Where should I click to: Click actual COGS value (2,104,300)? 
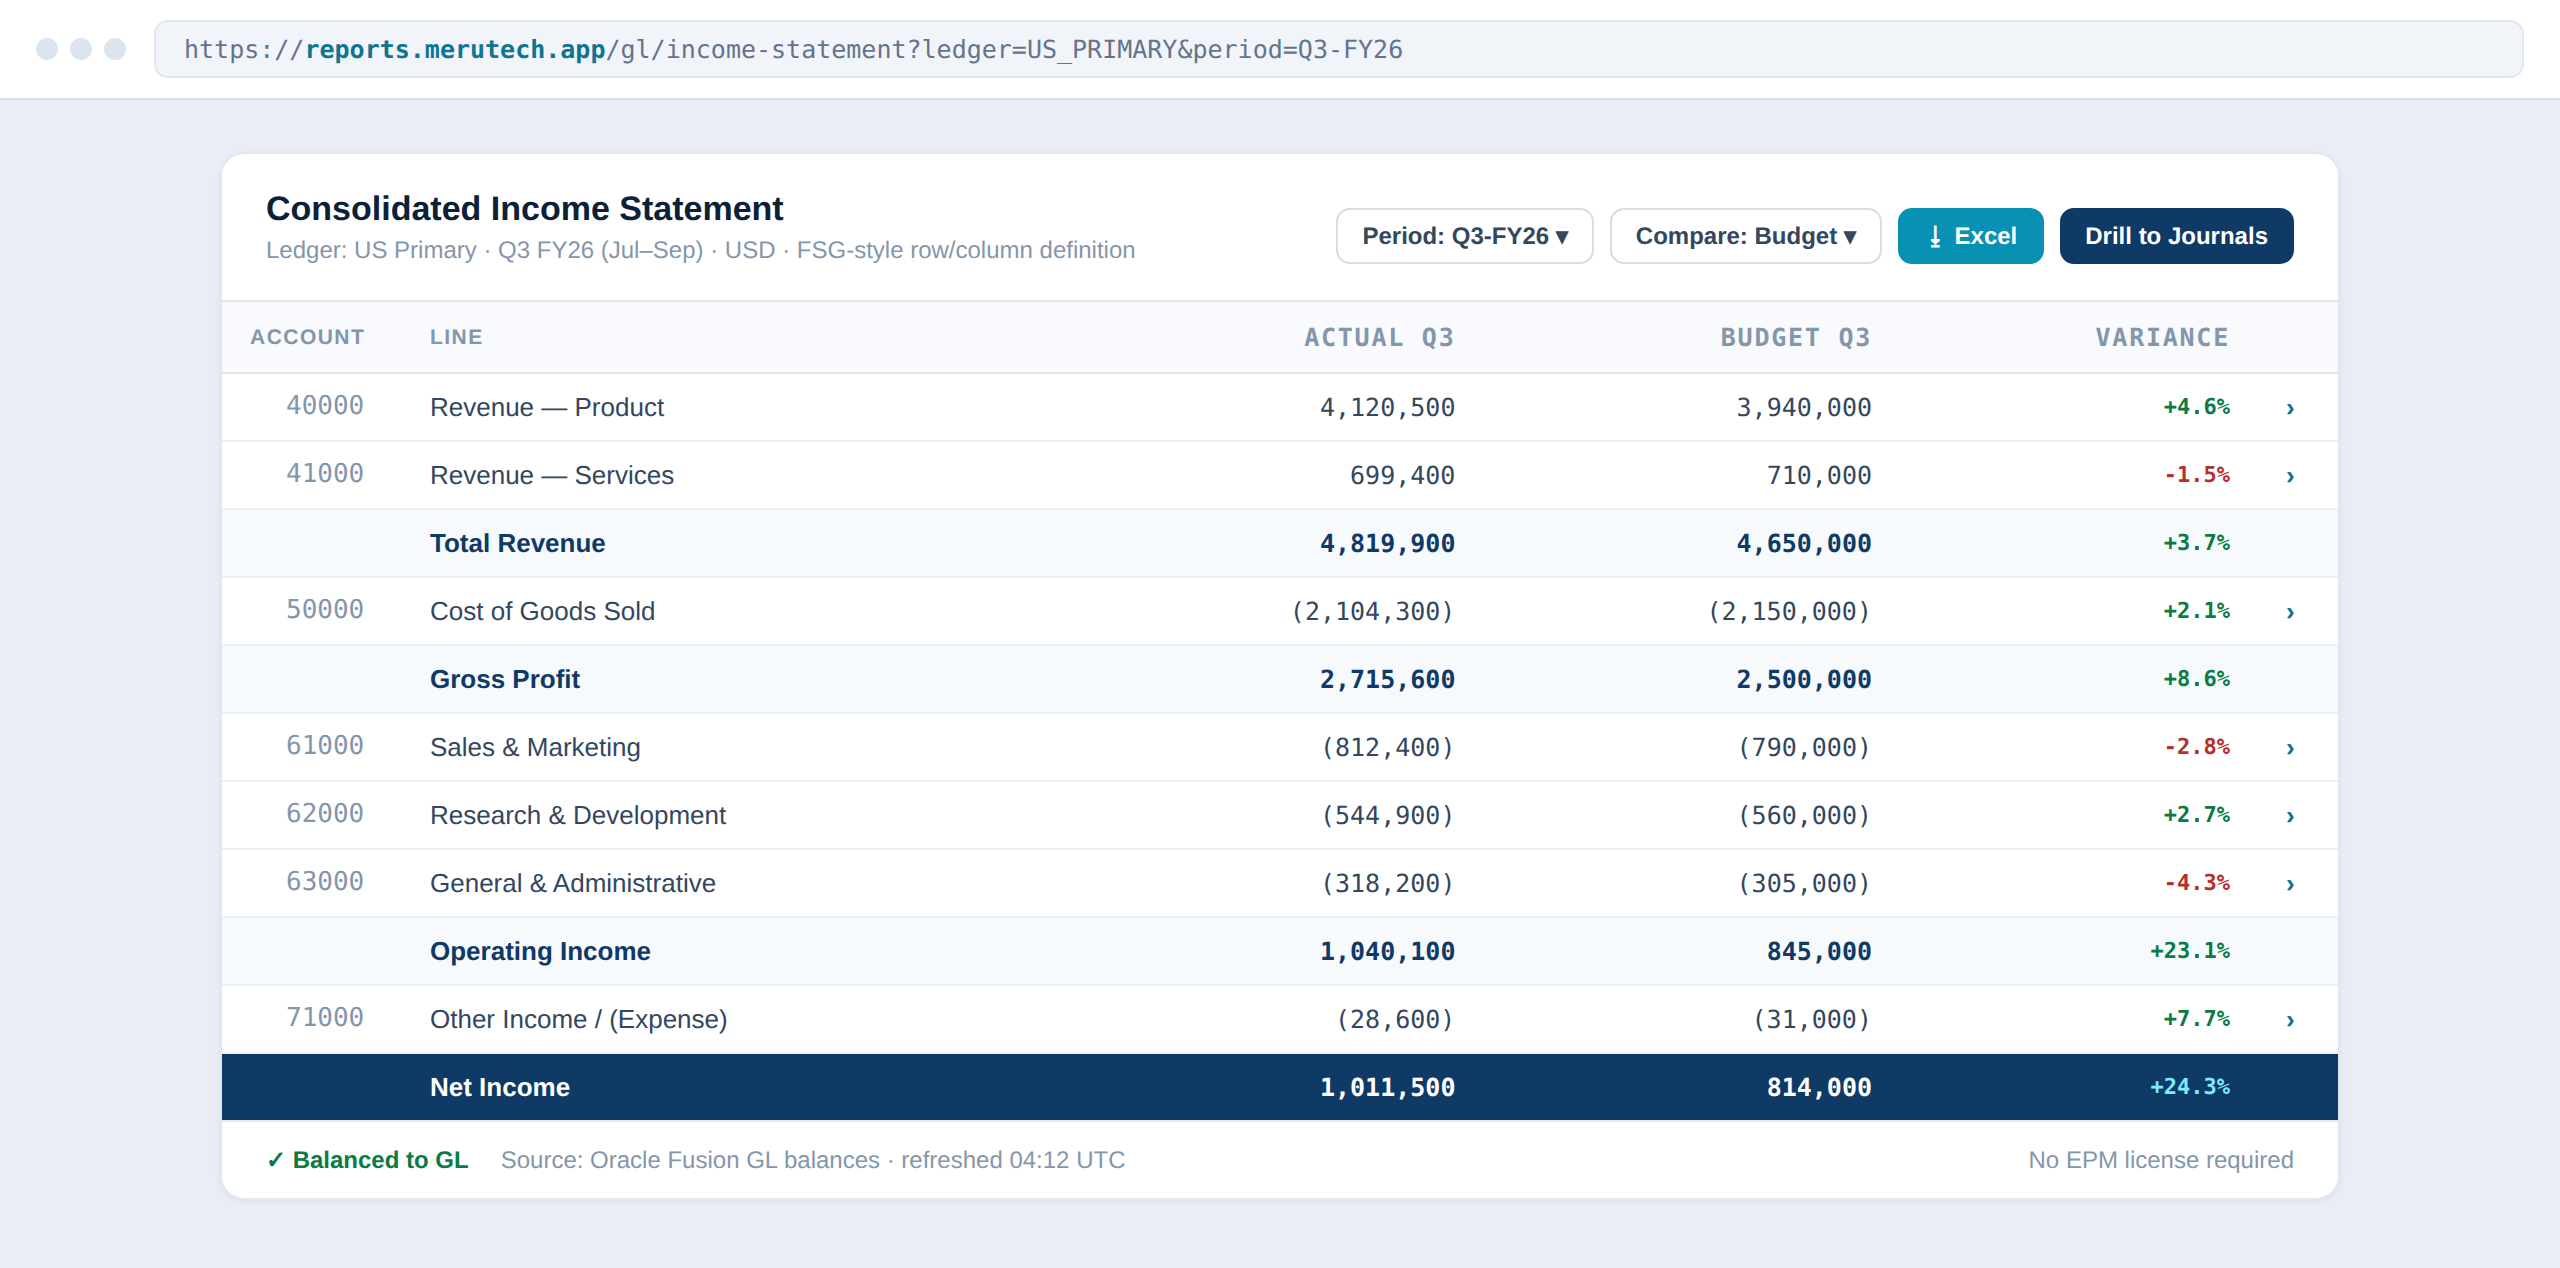(x=1372, y=611)
